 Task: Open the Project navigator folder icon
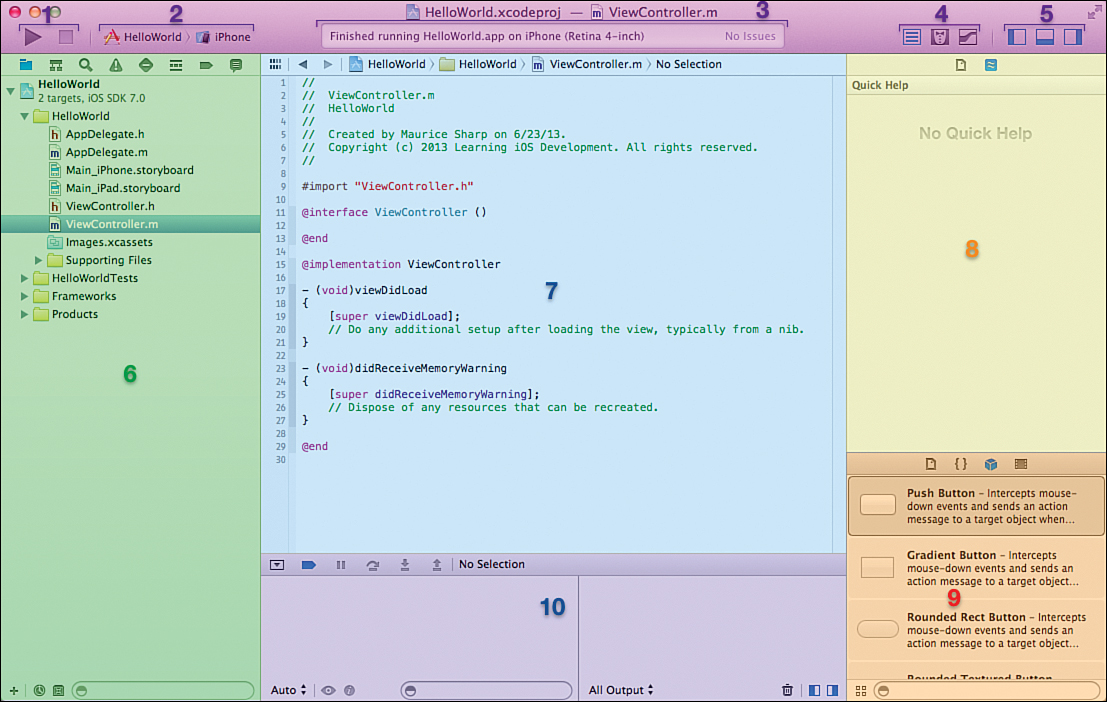[x=26, y=65]
